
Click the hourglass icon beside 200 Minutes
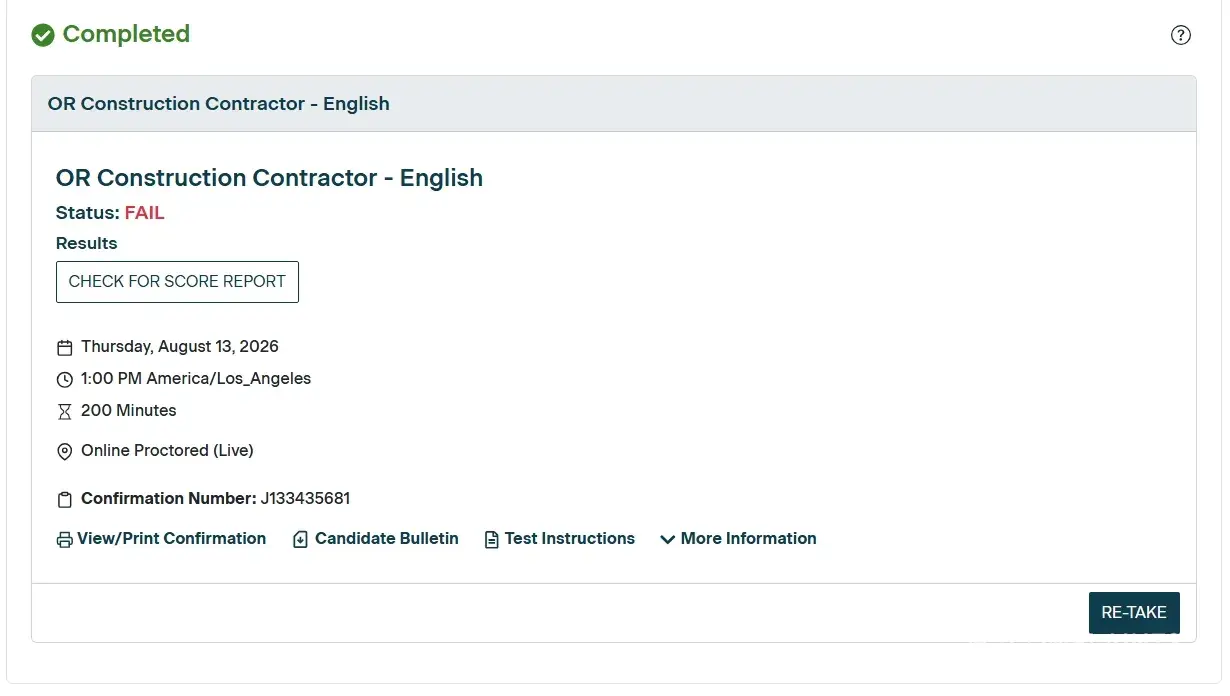64,412
